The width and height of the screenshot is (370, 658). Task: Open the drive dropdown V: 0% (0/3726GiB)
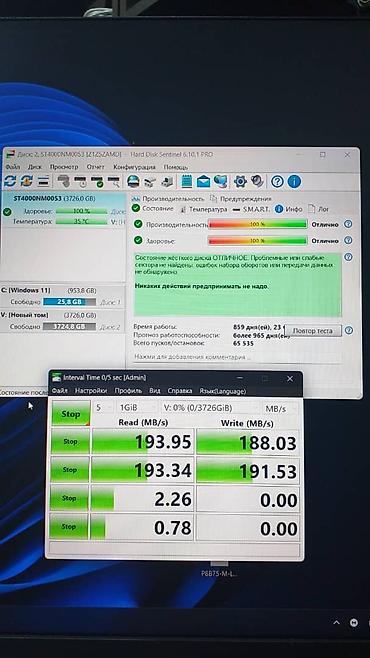pyautogui.click(x=210, y=407)
